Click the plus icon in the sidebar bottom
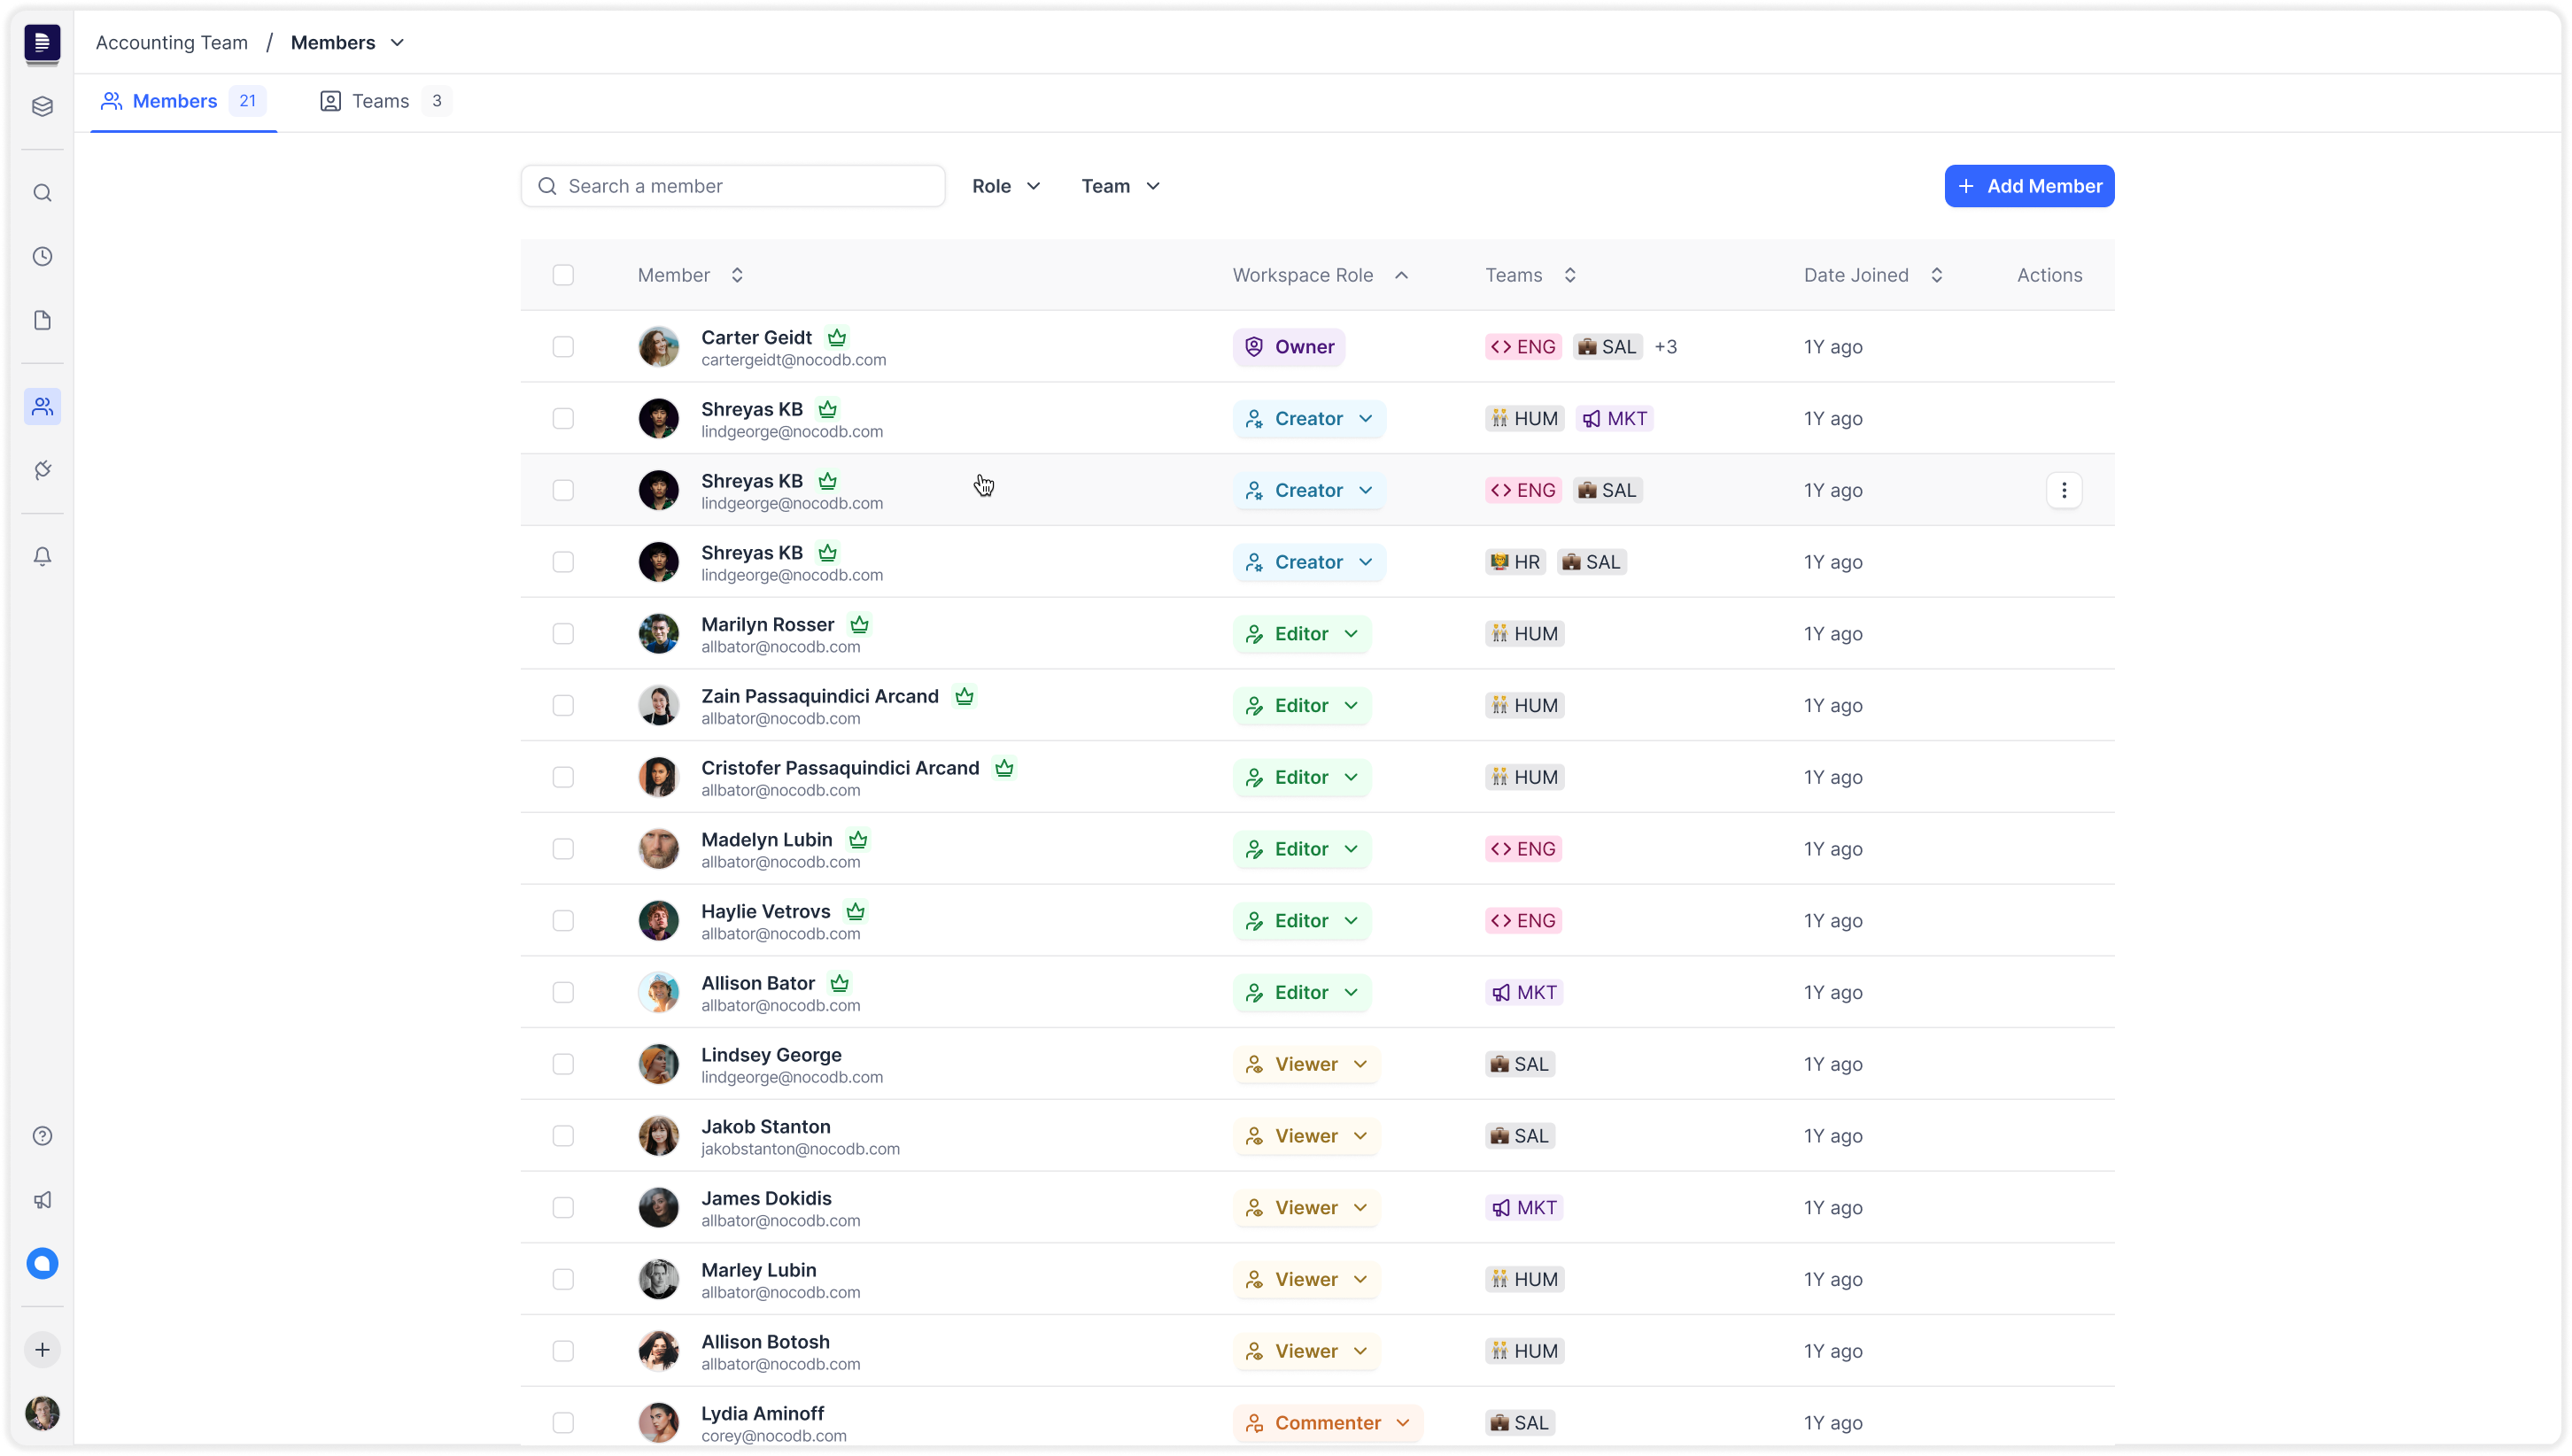 pos(42,1350)
